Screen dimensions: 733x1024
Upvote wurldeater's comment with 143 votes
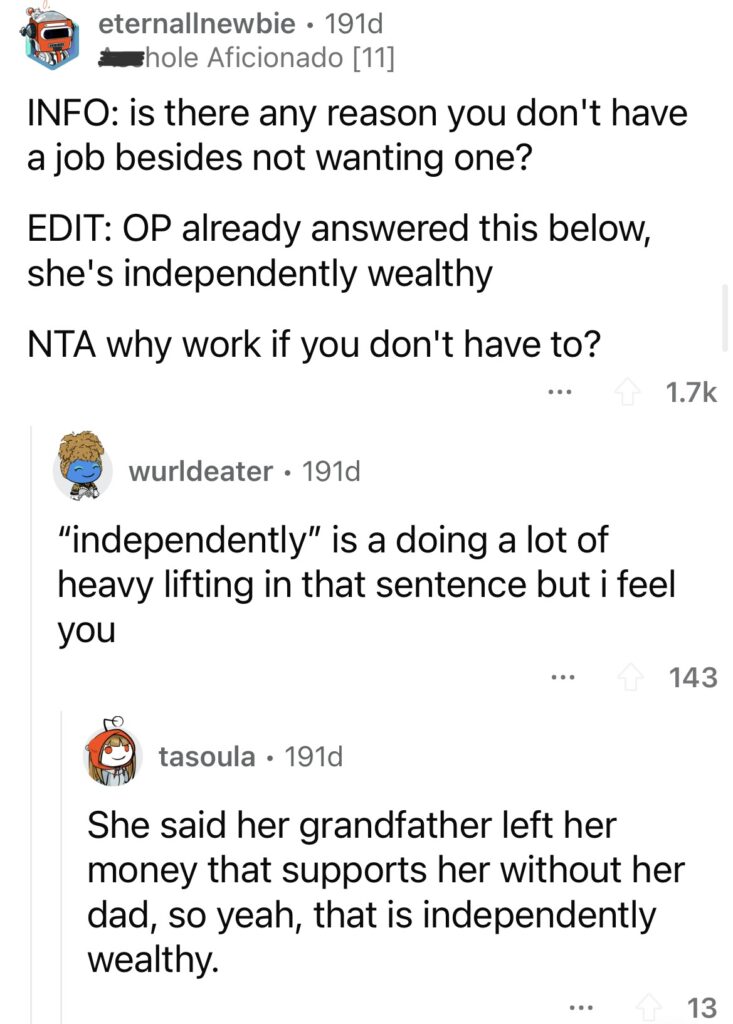coord(630,677)
